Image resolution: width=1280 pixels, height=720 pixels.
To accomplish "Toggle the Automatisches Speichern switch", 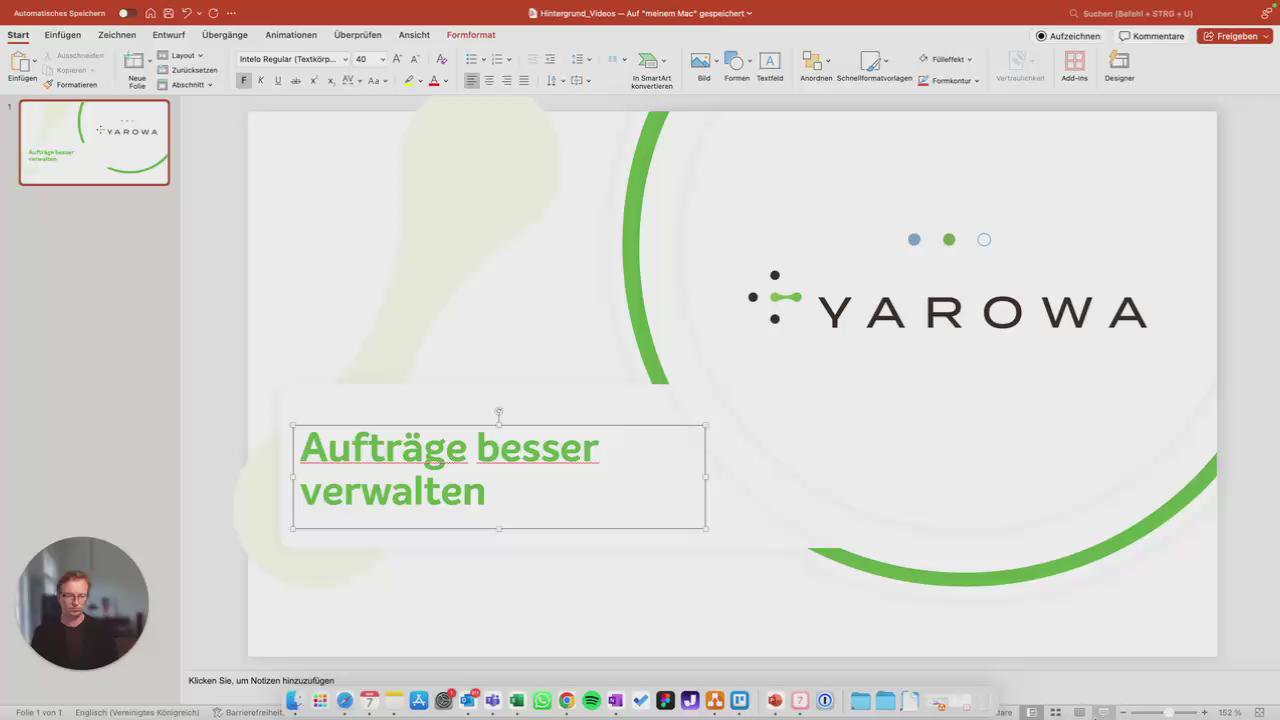I will tap(127, 13).
